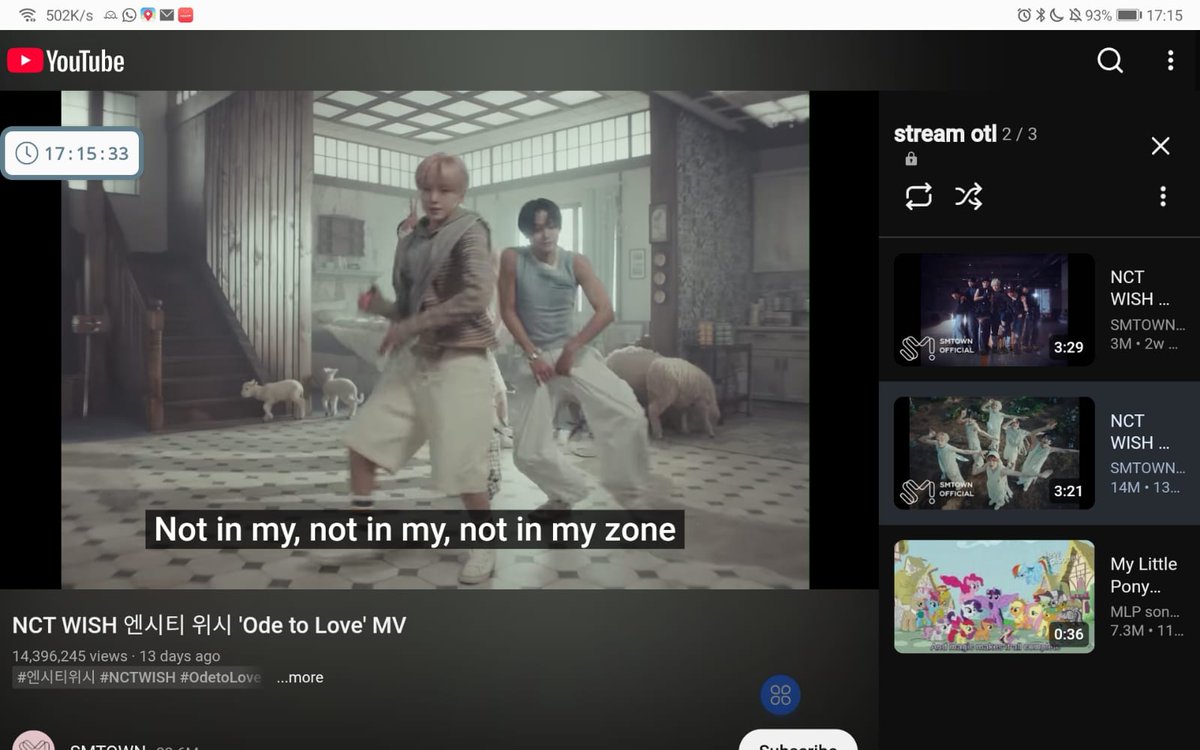
Task: Open the top bar more options menu
Action: [x=1170, y=61]
